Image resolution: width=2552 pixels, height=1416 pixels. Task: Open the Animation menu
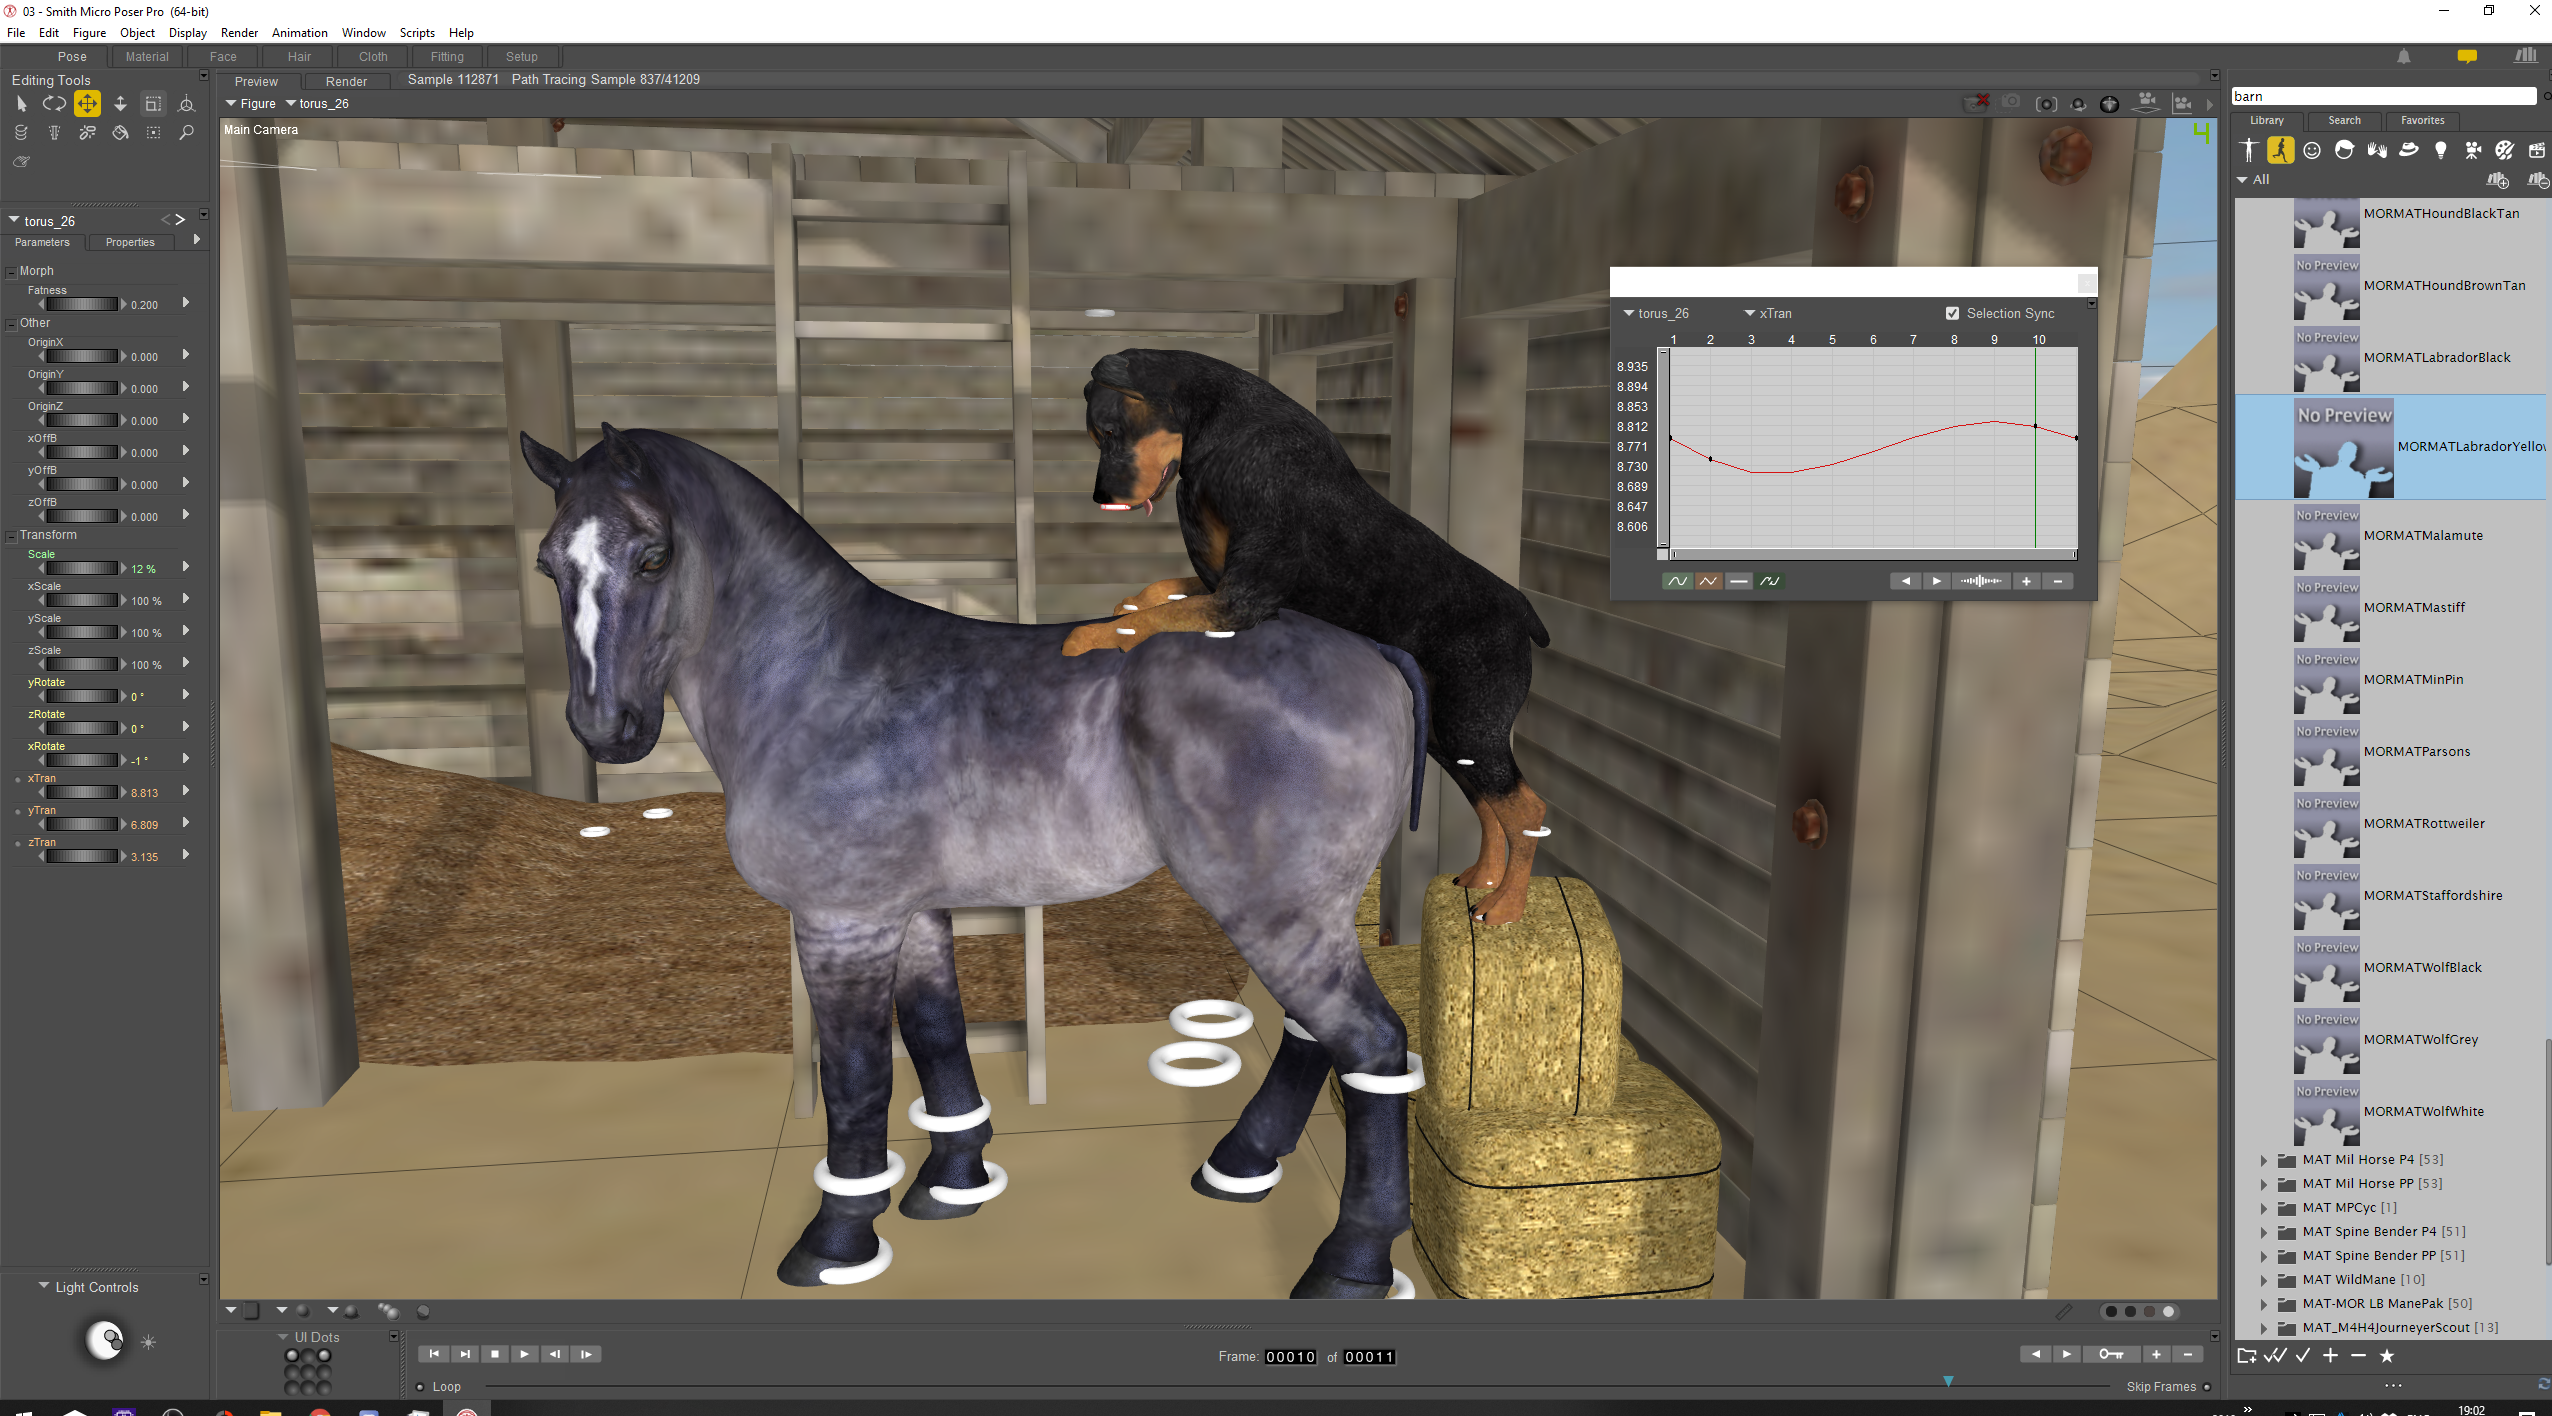pos(299,33)
